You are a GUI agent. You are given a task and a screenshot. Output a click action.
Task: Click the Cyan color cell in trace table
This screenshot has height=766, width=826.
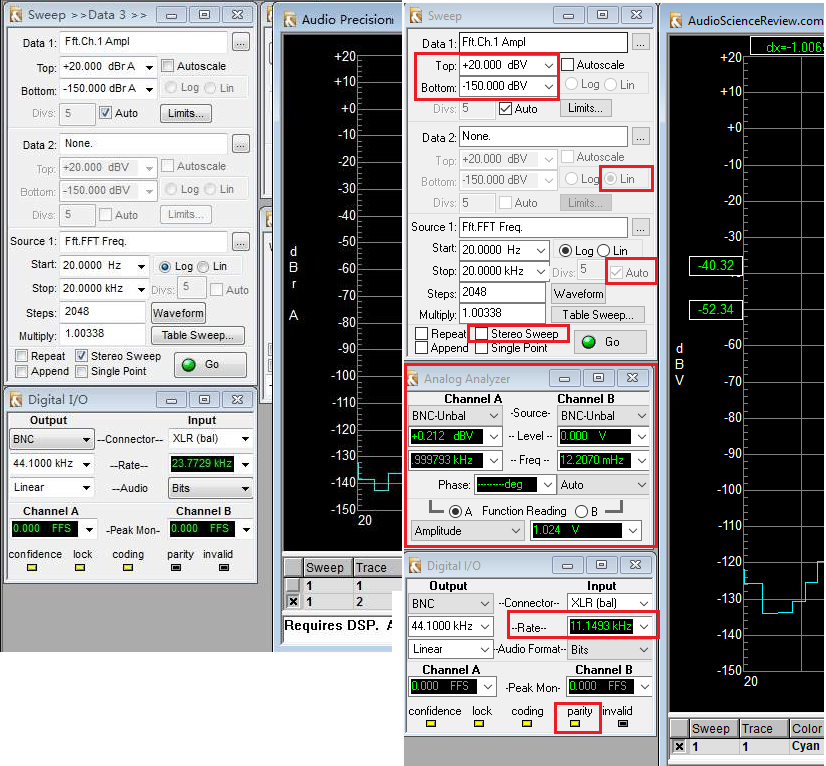tap(806, 747)
